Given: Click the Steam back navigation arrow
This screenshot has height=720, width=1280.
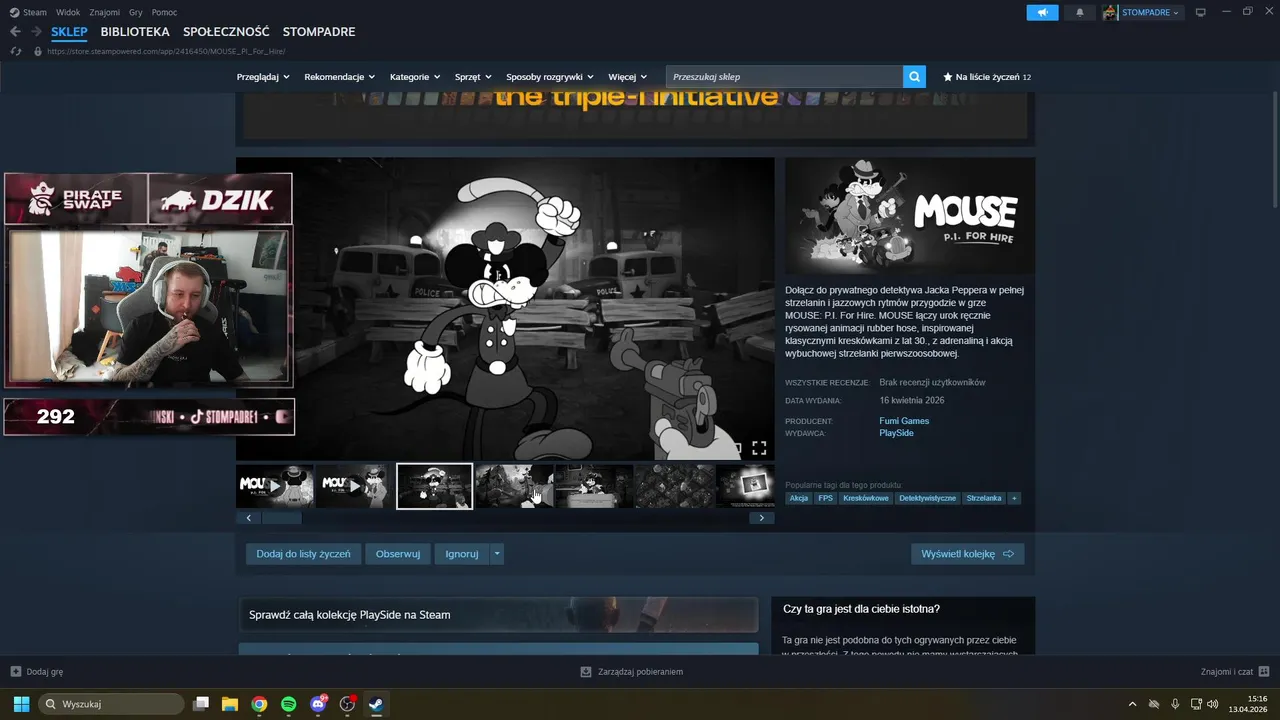Looking at the screenshot, I should point(15,32).
